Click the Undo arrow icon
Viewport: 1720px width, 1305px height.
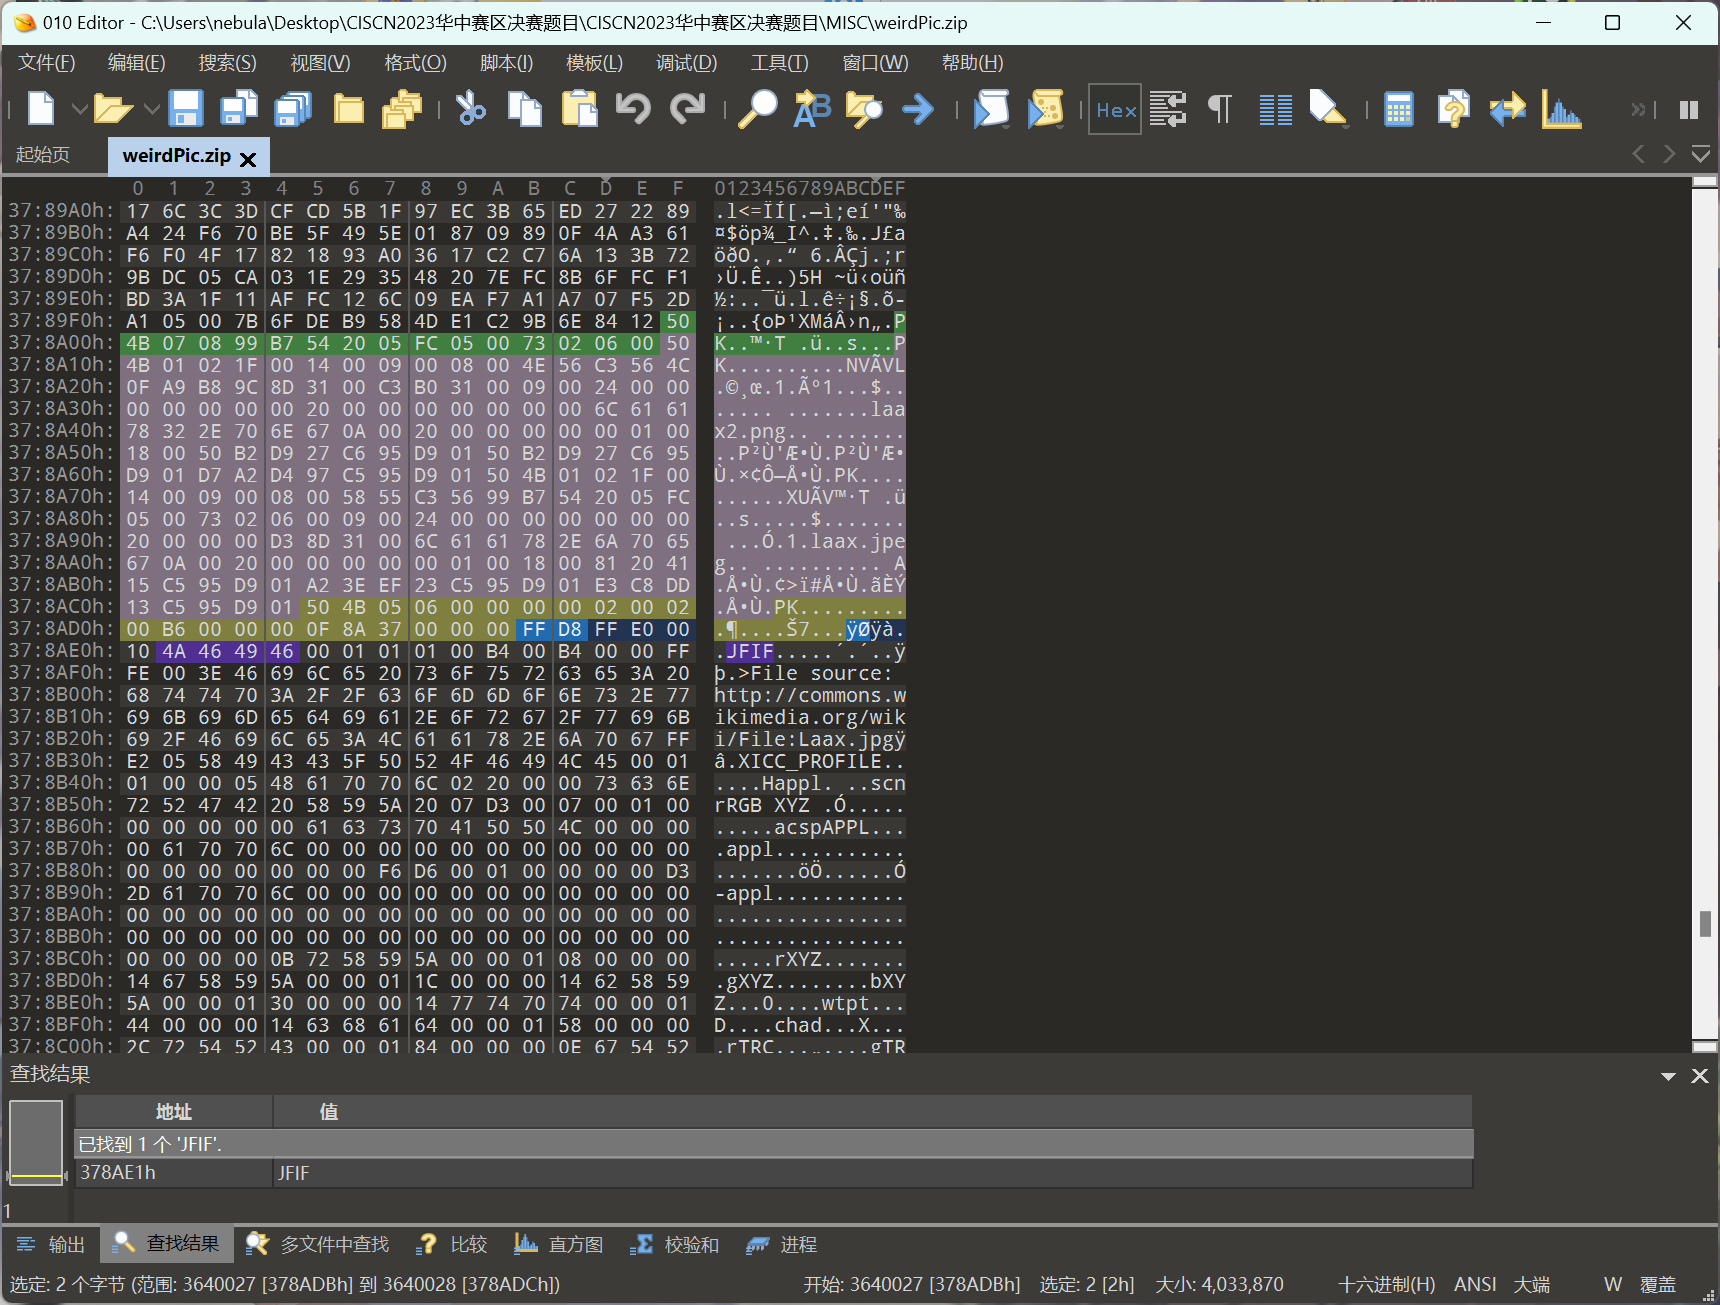(633, 108)
